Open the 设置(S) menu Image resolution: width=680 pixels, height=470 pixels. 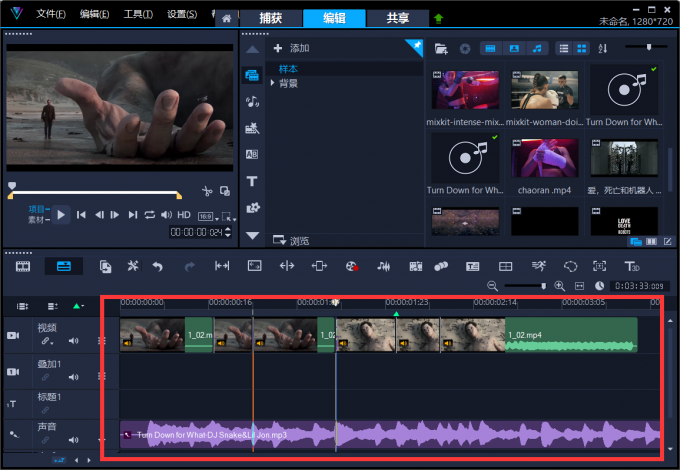[x=182, y=14]
